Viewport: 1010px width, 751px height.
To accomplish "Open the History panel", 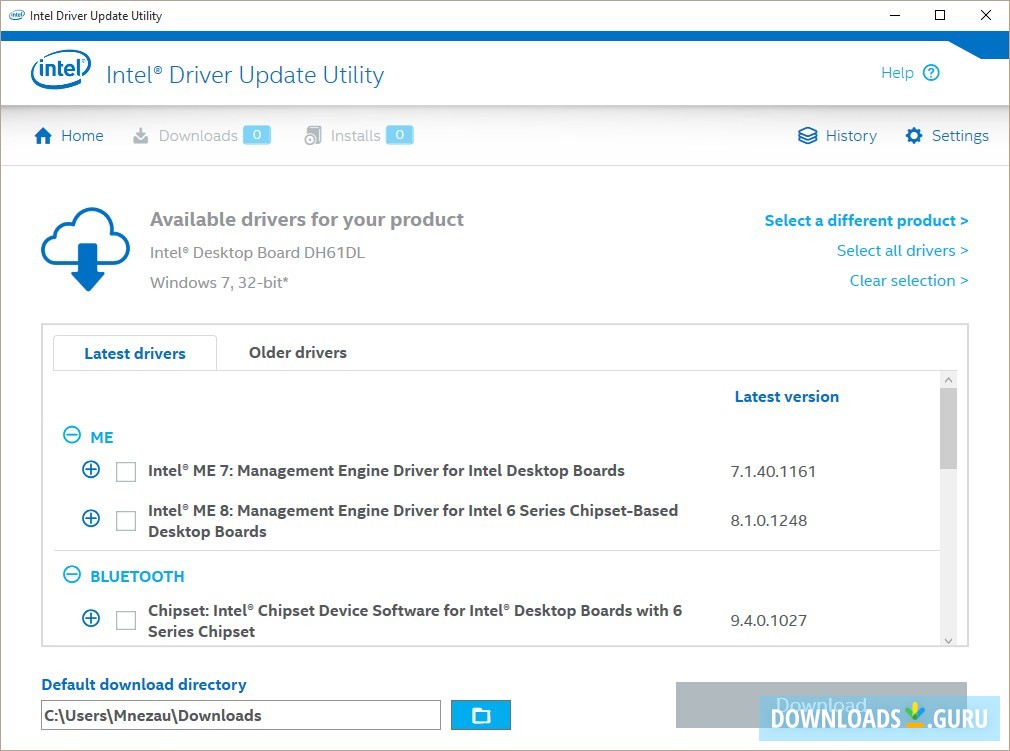I will click(837, 135).
